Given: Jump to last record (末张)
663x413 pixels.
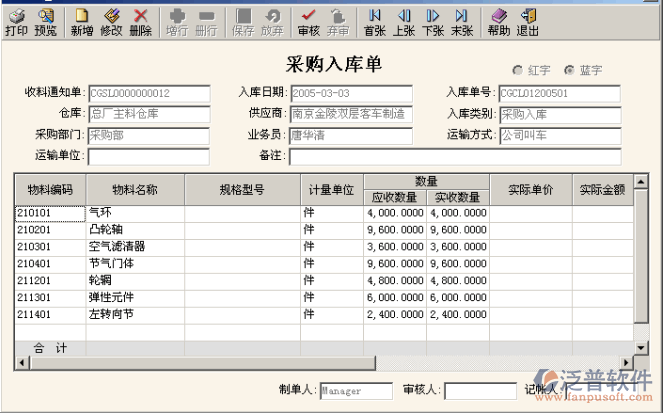Looking at the screenshot, I should [x=462, y=22].
